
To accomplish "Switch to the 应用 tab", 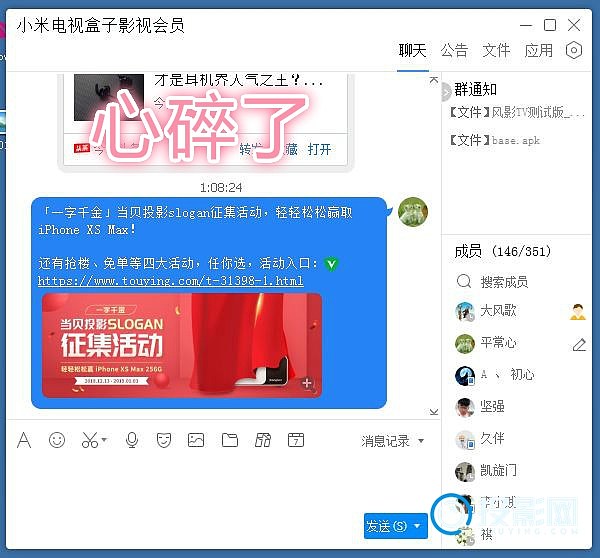I will coord(538,51).
